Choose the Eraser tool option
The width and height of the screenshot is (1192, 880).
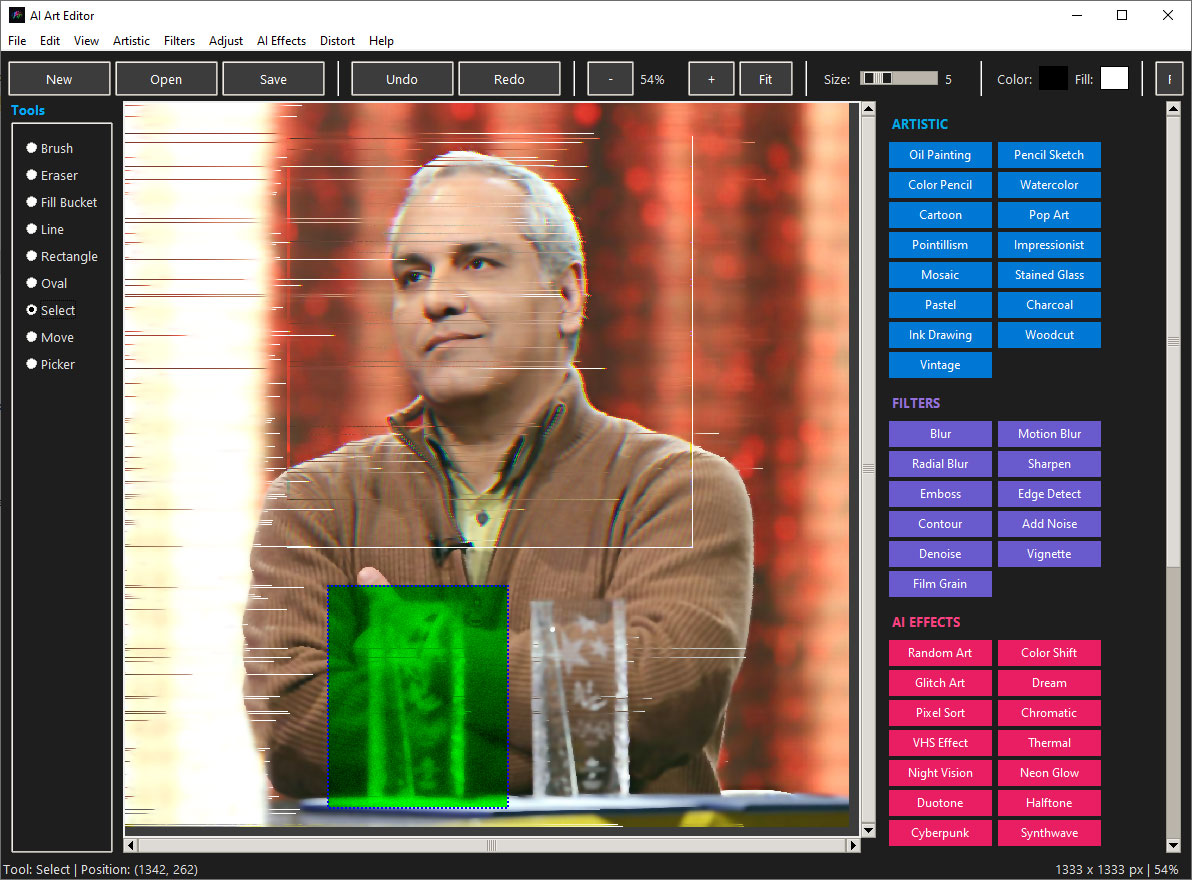click(x=52, y=176)
